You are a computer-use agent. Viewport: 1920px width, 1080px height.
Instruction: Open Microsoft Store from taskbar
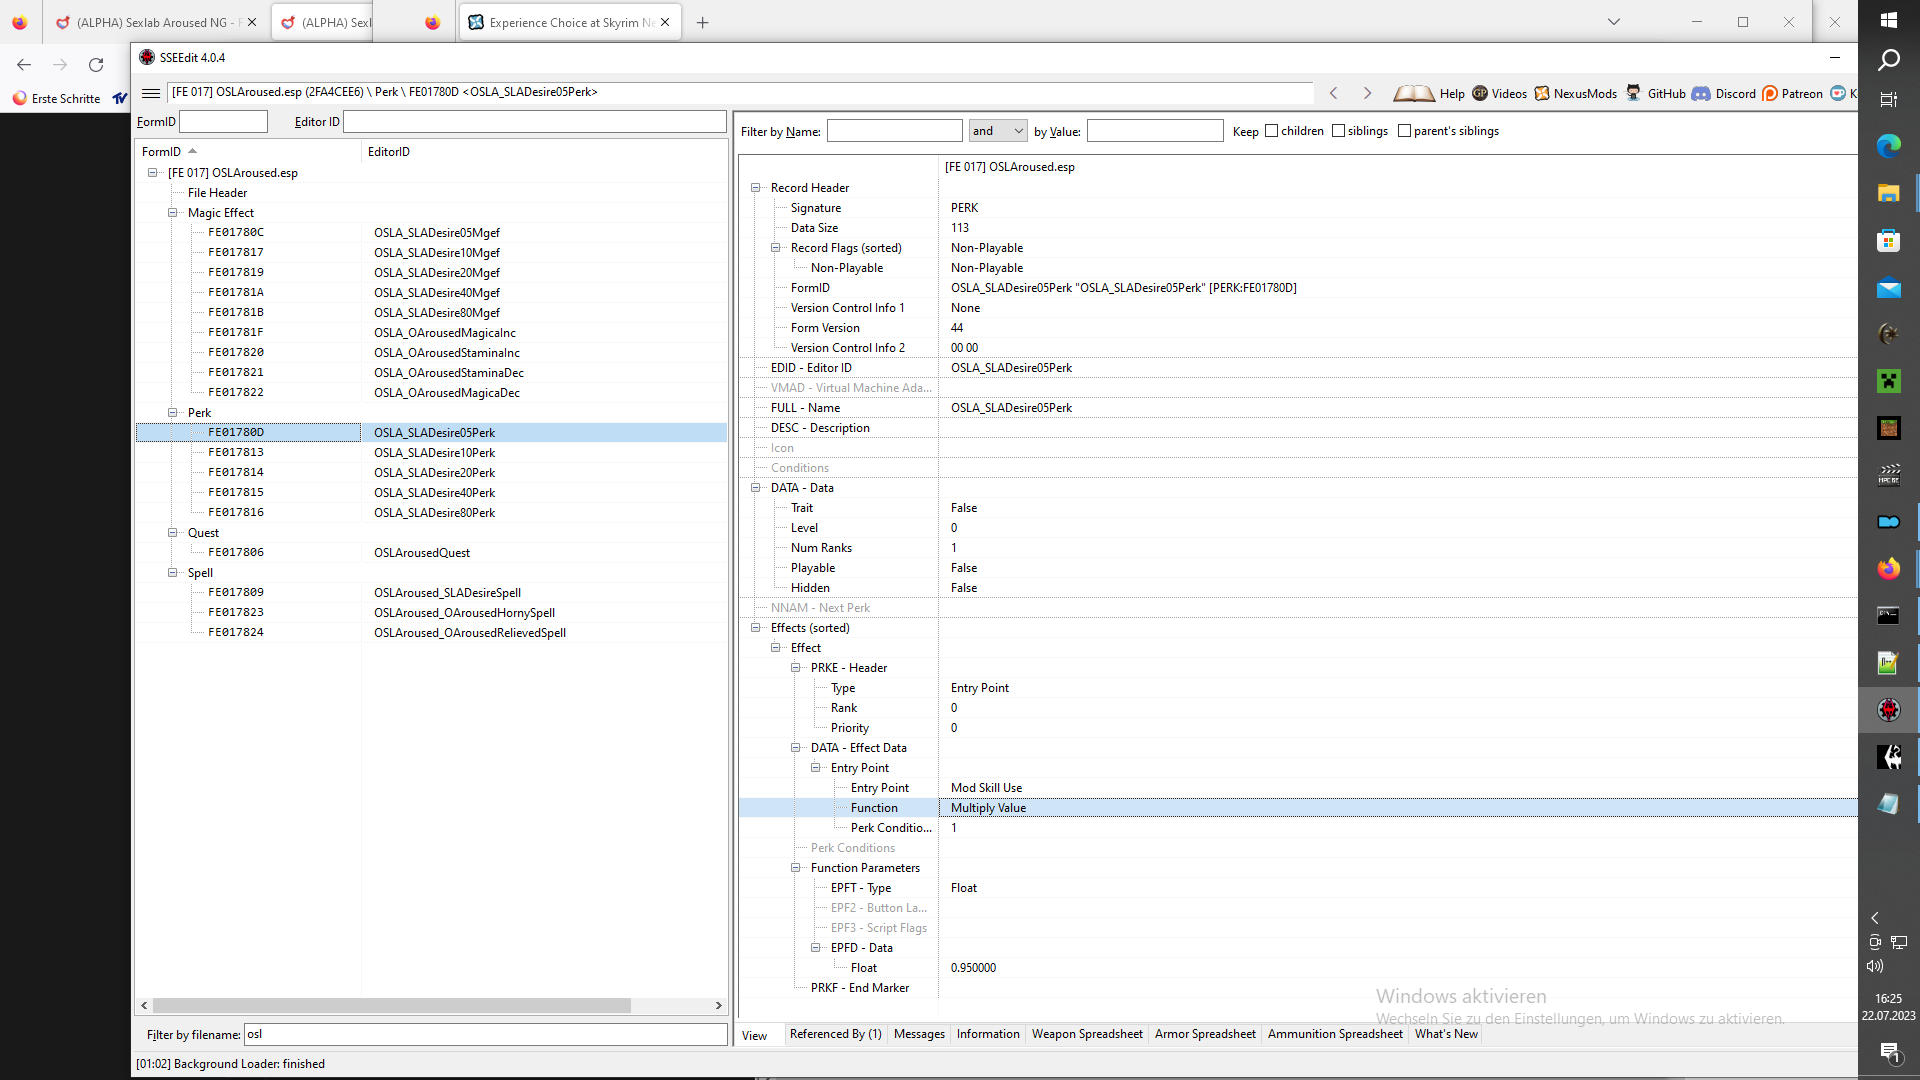coord(1889,240)
